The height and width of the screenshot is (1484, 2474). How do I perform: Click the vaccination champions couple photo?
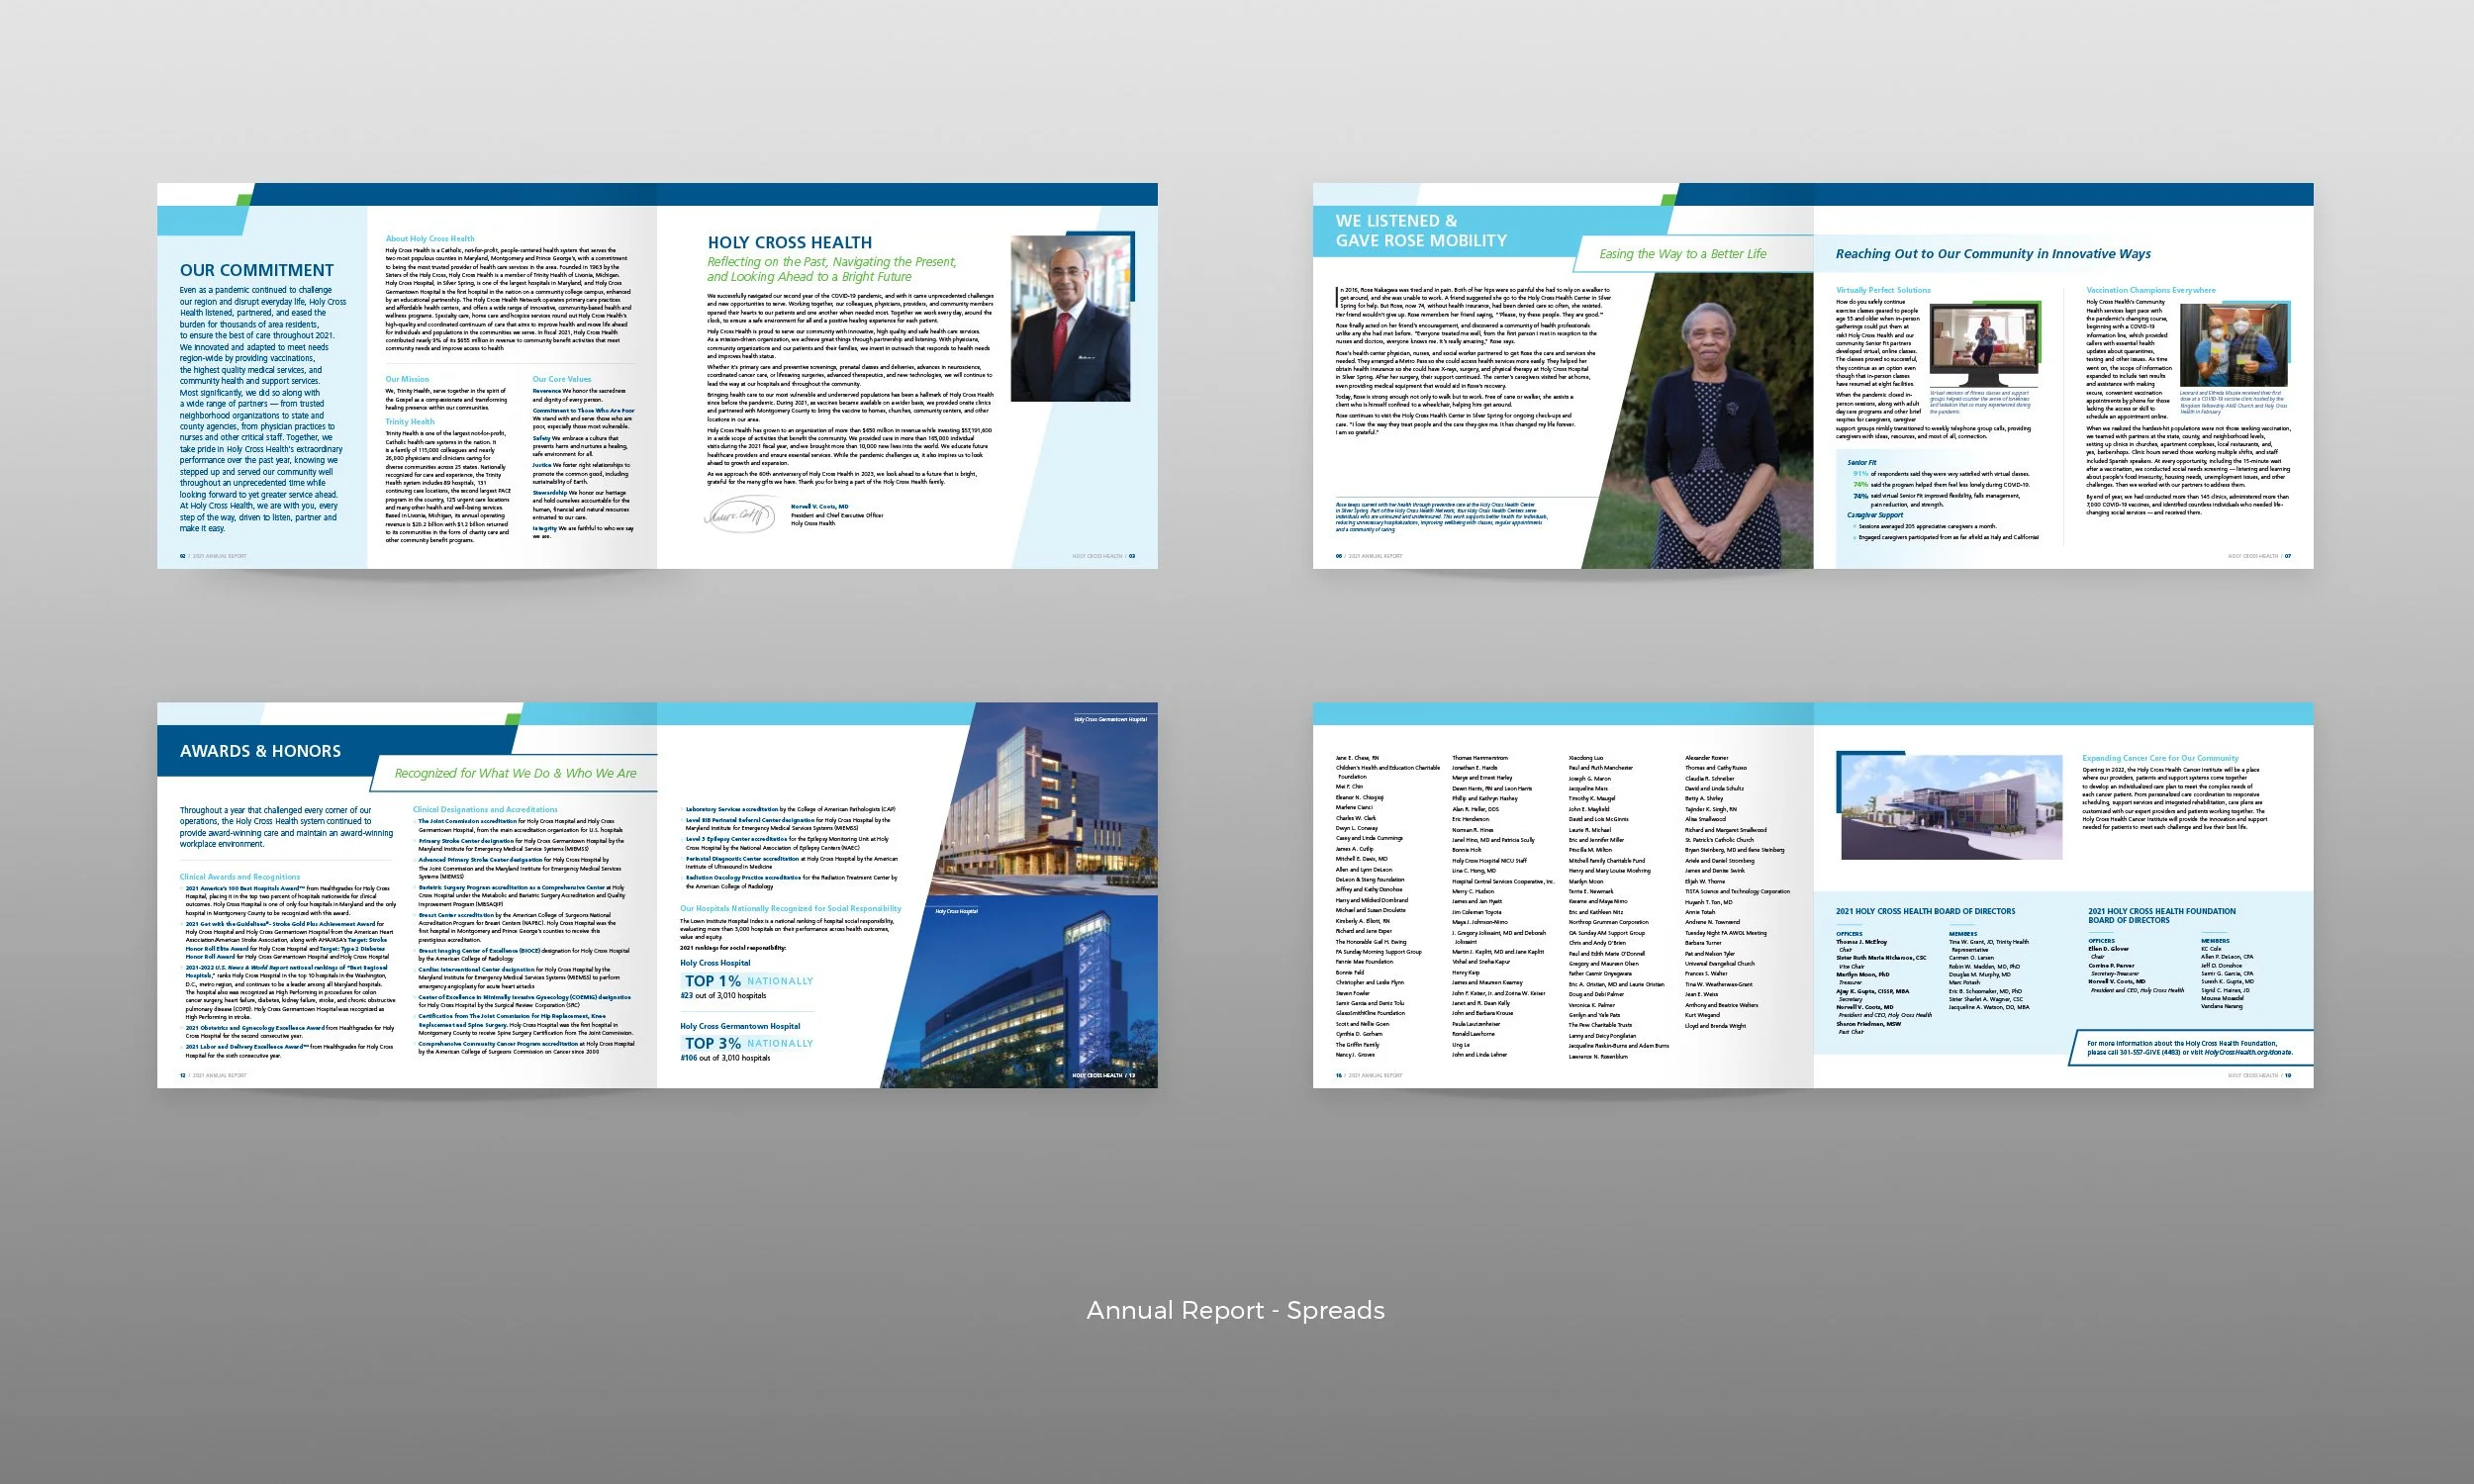click(2233, 346)
